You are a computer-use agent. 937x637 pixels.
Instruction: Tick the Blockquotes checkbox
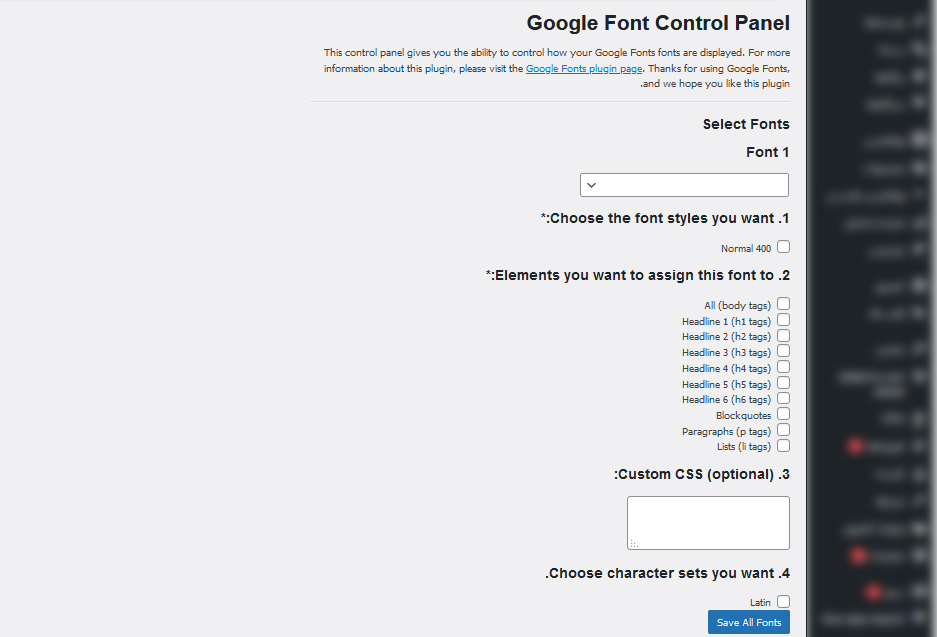pyautogui.click(x=783, y=414)
